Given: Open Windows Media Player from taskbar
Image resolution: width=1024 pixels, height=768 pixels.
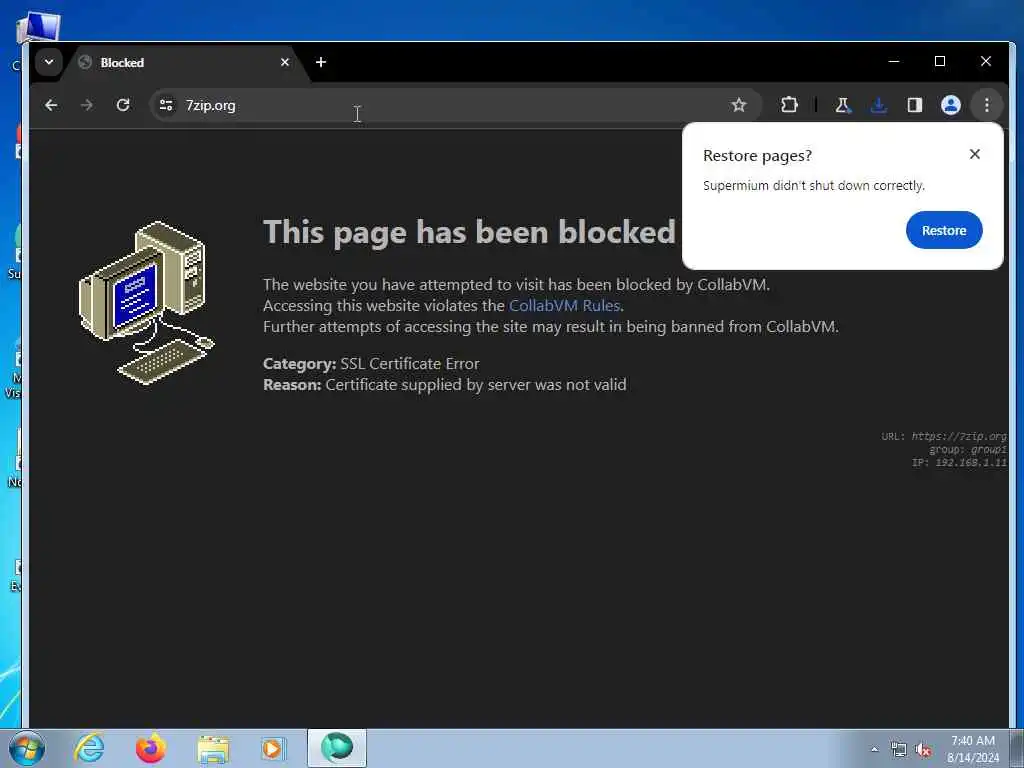Looking at the screenshot, I should click(x=273, y=749).
